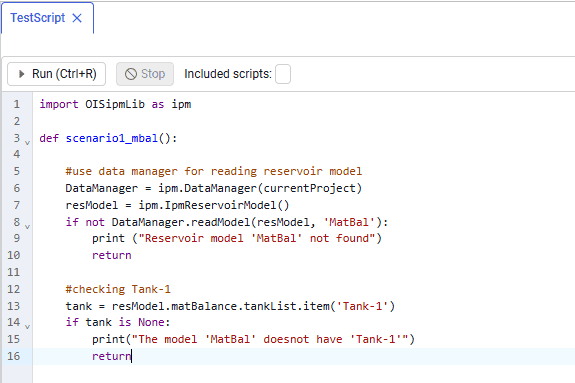Click the print "The model 'MatBal' doesnot have" line
This screenshot has height=383, width=575.
point(253,339)
